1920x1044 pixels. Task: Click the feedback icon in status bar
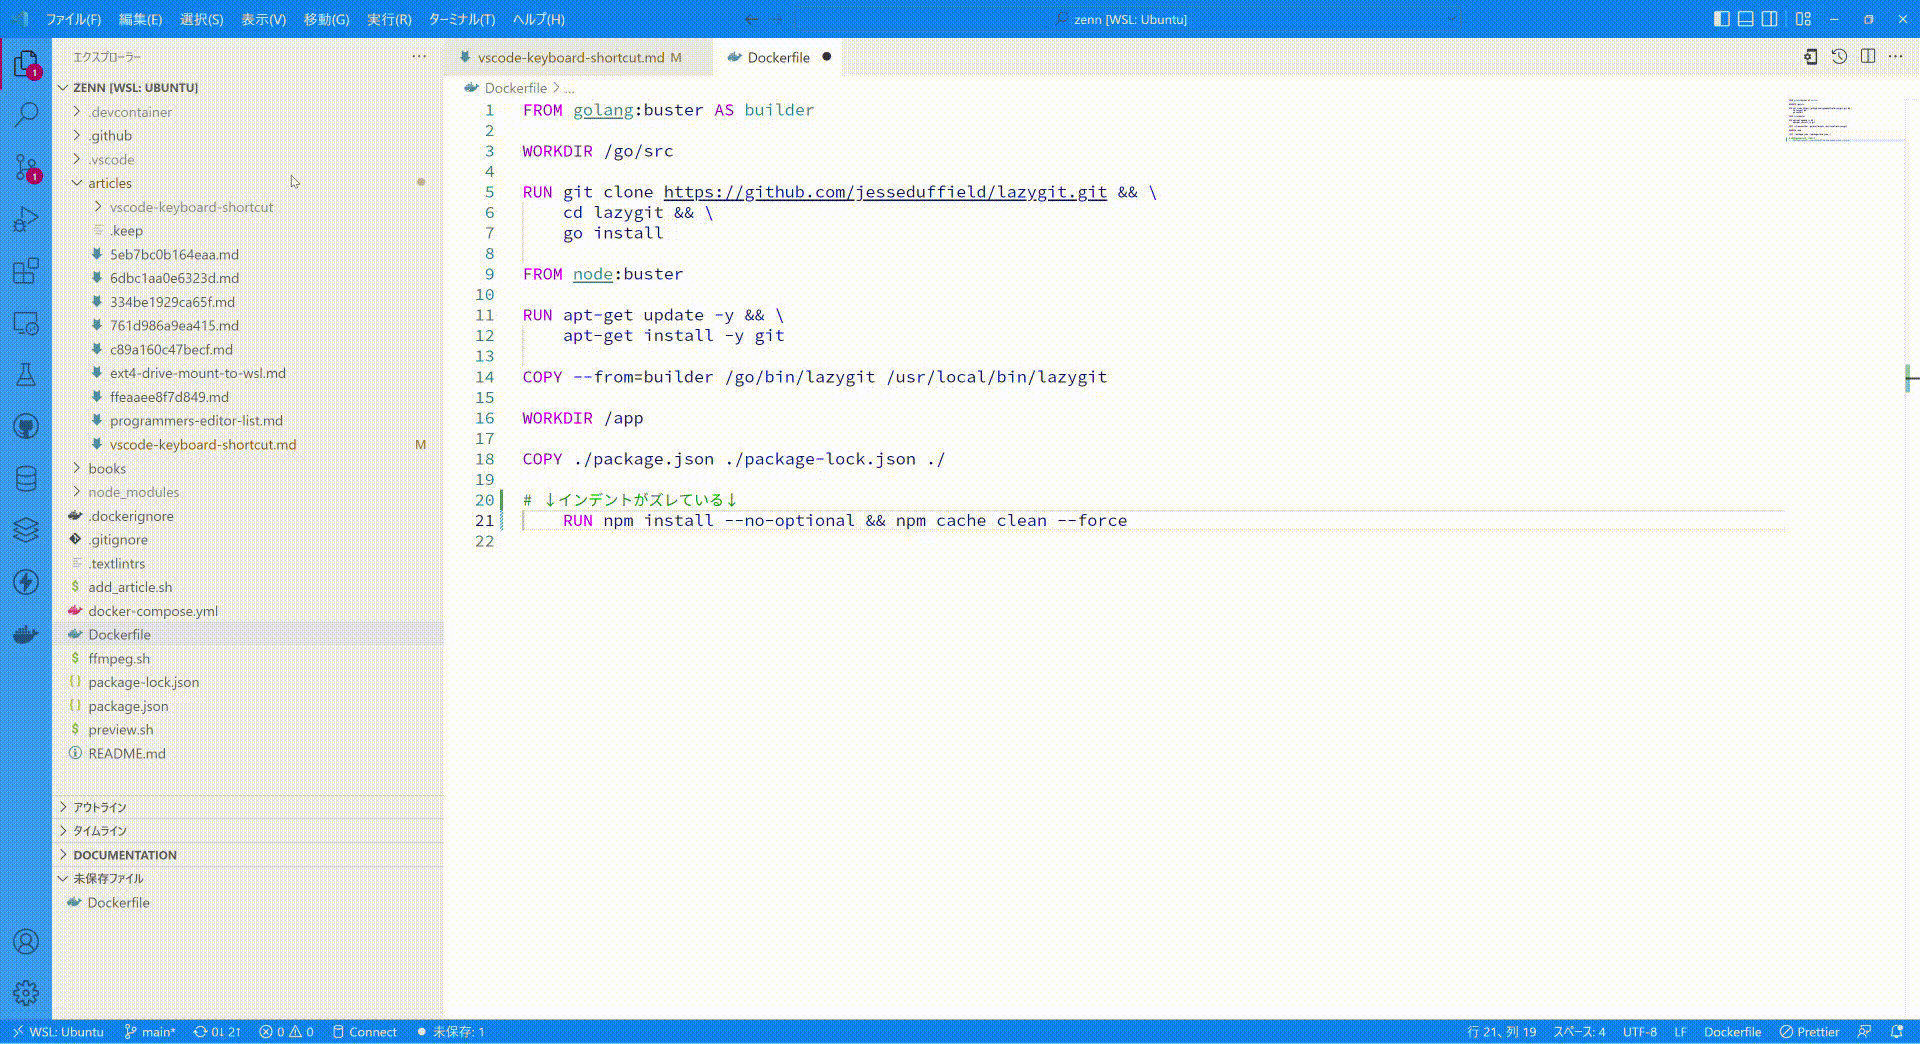tap(1864, 1032)
